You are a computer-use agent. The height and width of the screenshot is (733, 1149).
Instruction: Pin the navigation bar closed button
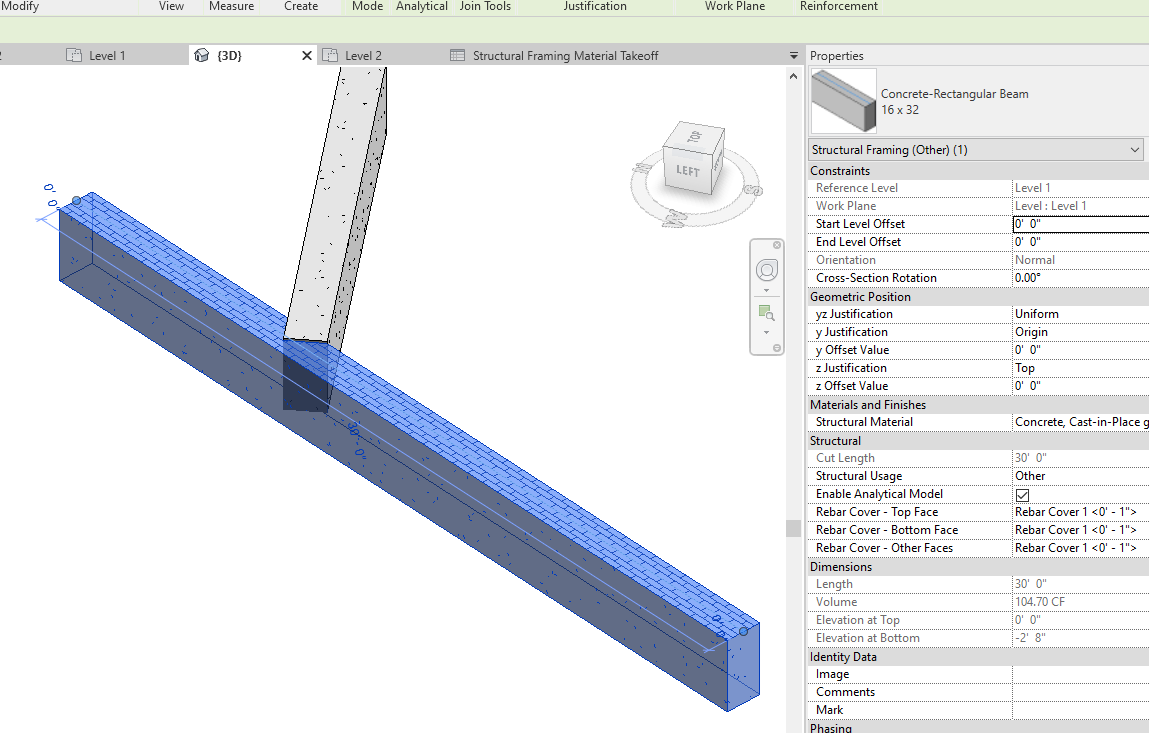777,245
